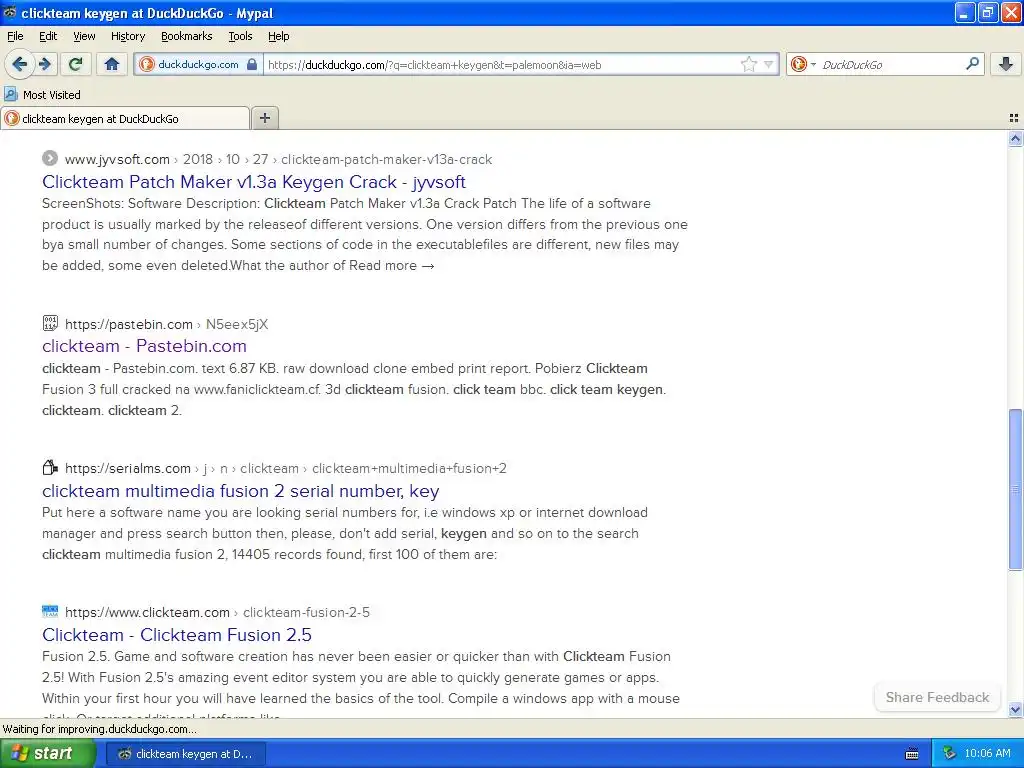The height and width of the screenshot is (768, 1024).
Task: Click the https://serialms.com result URL
Action: [127, 468]
